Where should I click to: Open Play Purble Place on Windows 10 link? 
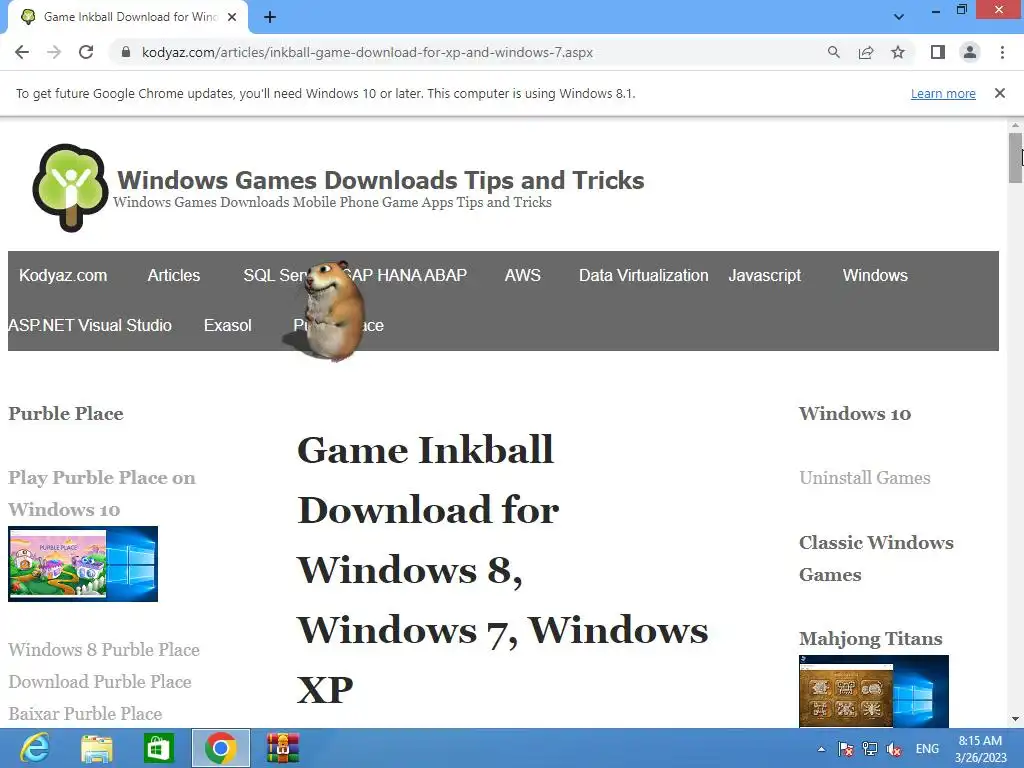[x=101, y=493]
